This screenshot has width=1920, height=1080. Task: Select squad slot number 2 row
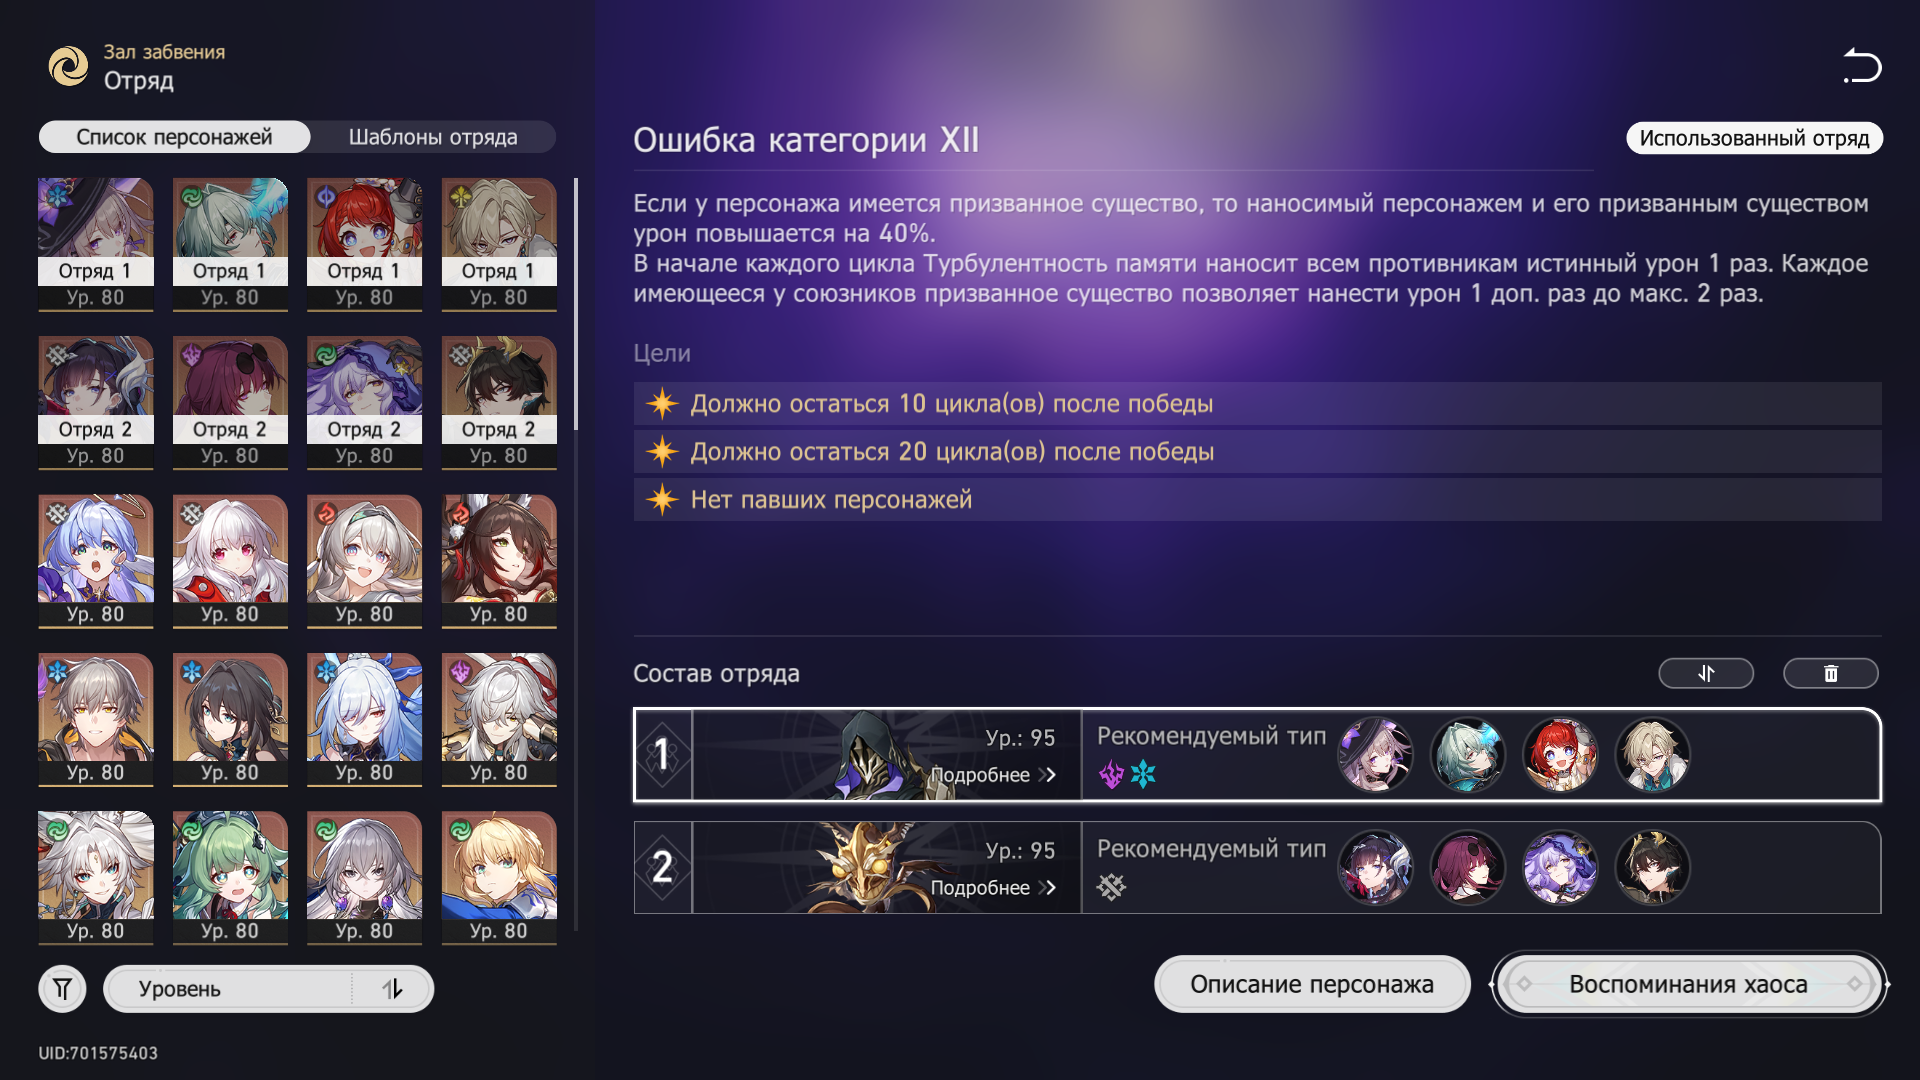(x=1257, y=867)
